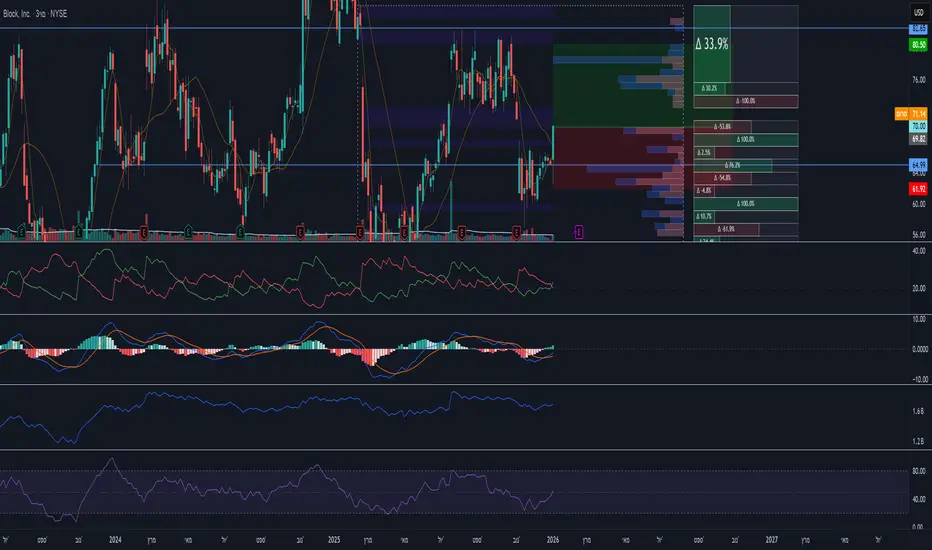Select the Δ 2.5% box

pyautogui.click(x=703, y=153)
